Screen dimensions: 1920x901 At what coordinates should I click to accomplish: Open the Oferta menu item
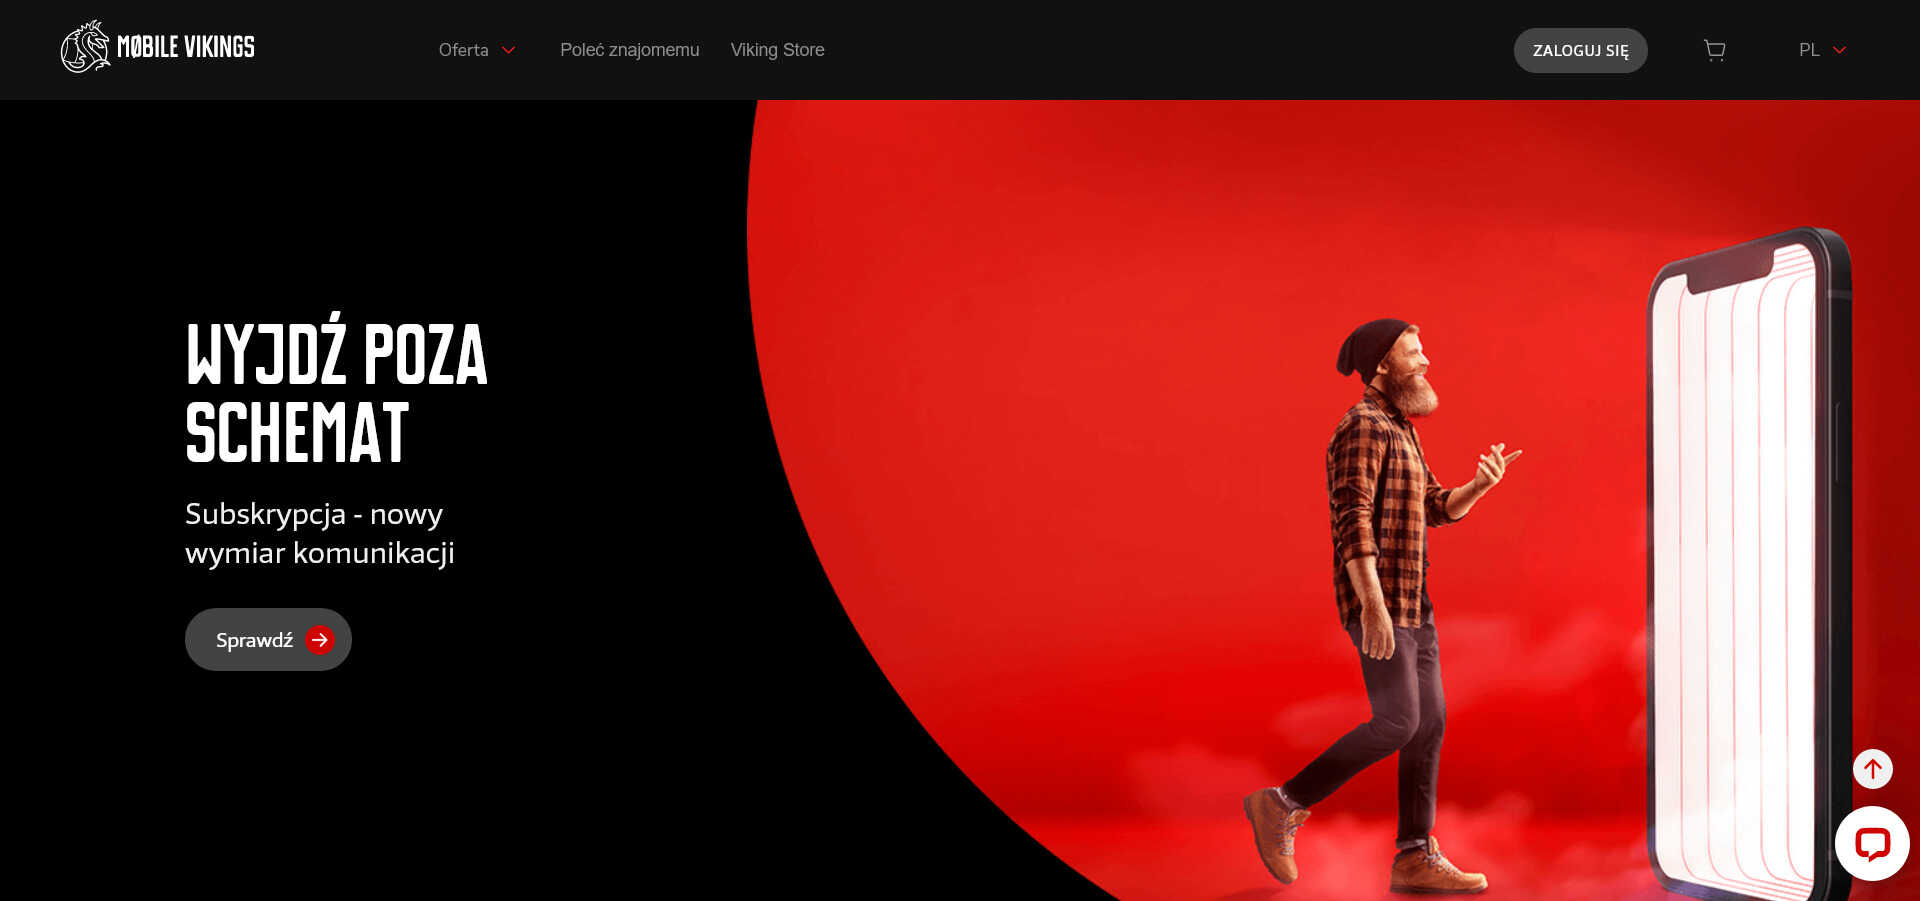(x=463, y=50)
